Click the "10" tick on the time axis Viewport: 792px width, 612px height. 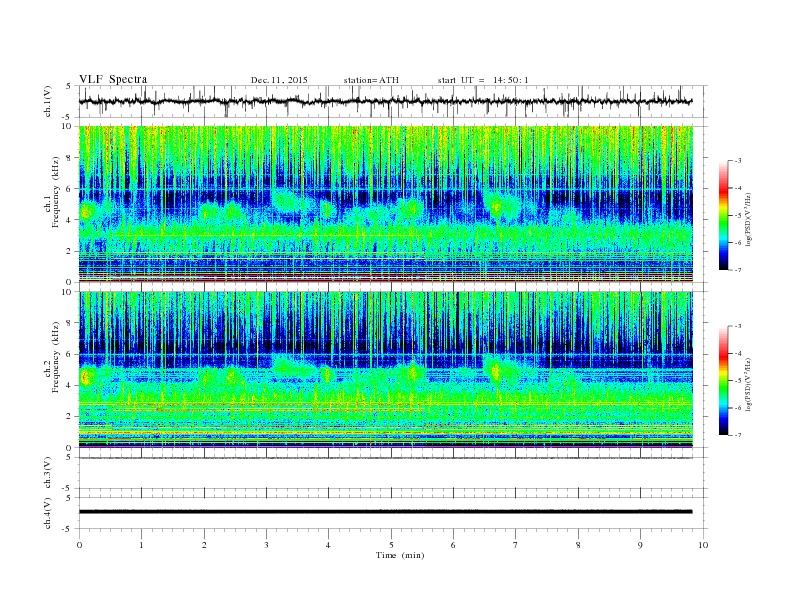tap(703, 545)
